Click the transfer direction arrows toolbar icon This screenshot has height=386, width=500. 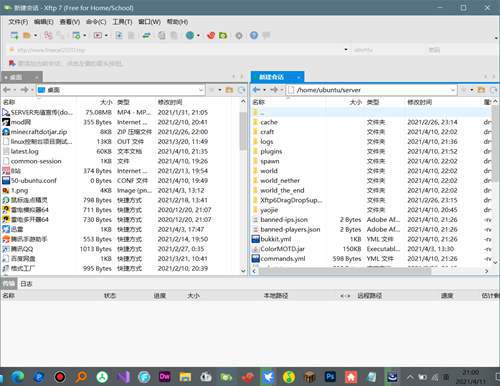(146, 35)
